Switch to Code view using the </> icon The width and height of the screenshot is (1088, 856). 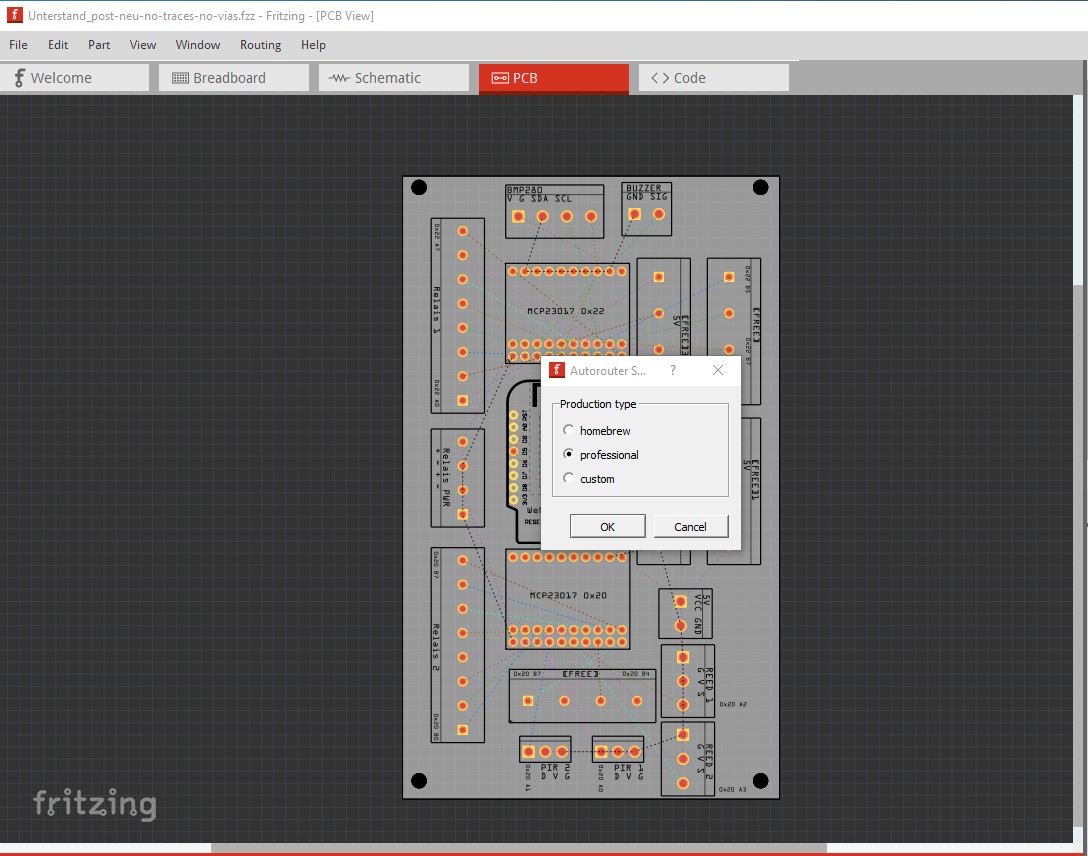click(x=659, y=77)
